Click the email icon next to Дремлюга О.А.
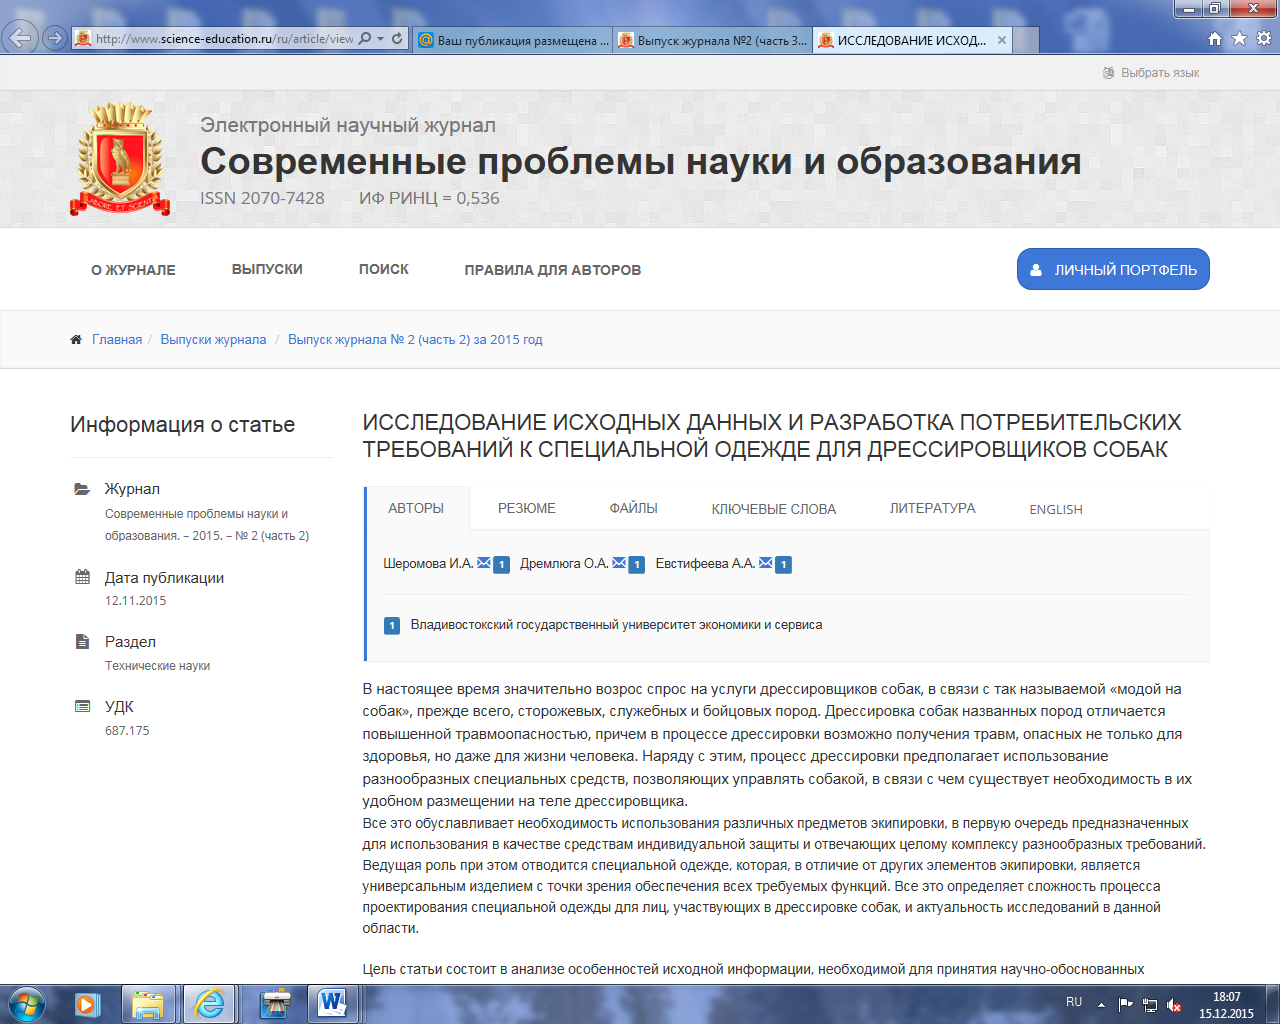 (619, 563)
